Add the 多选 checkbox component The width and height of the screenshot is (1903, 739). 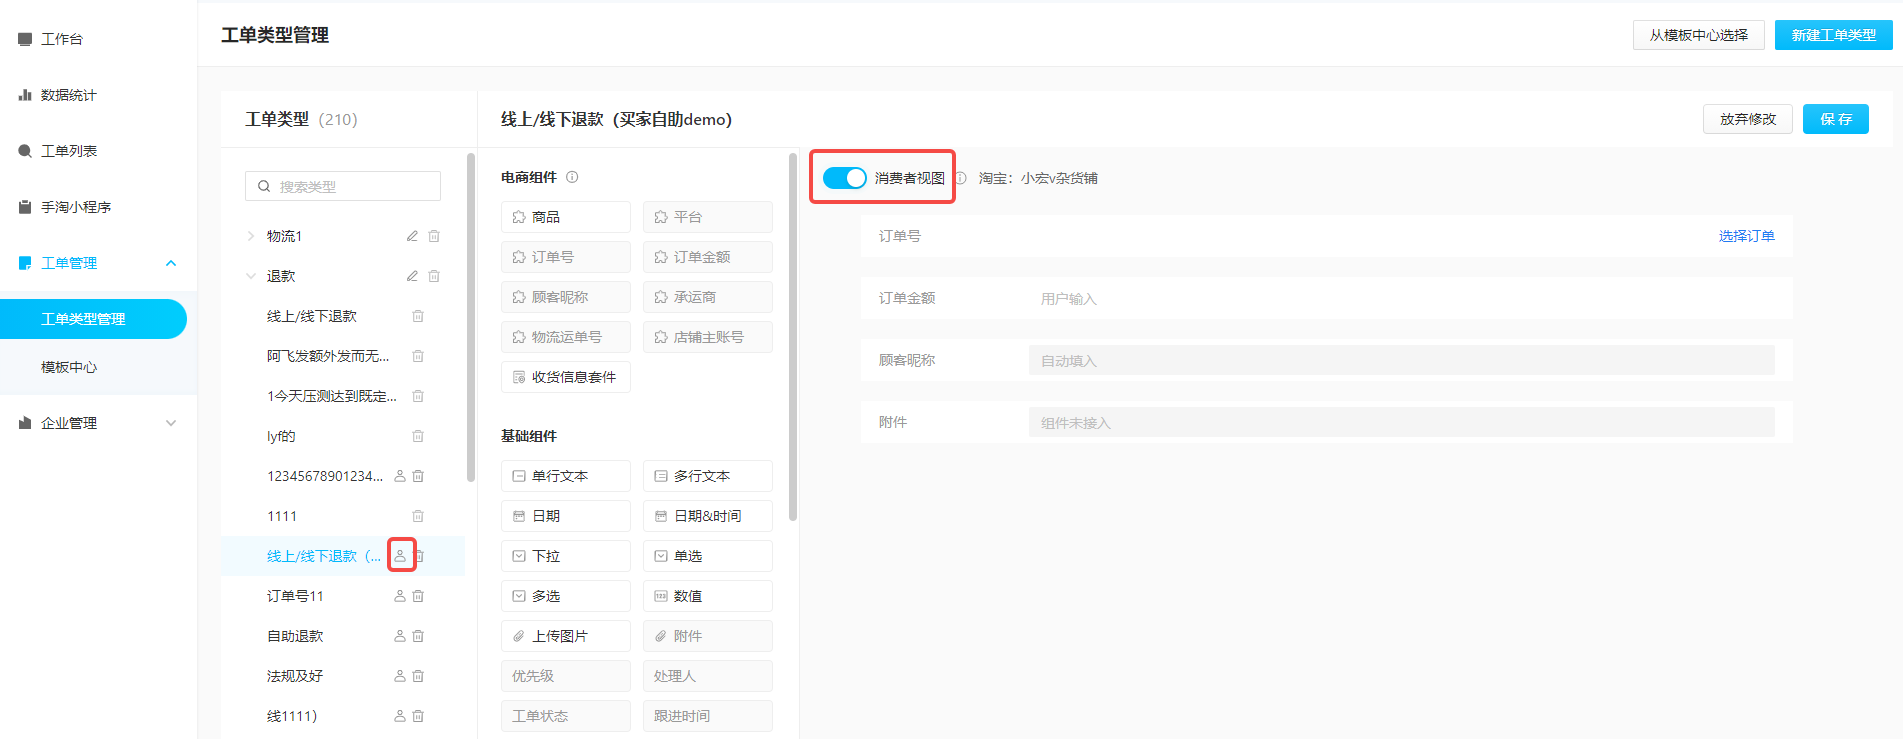pos(566,596)
